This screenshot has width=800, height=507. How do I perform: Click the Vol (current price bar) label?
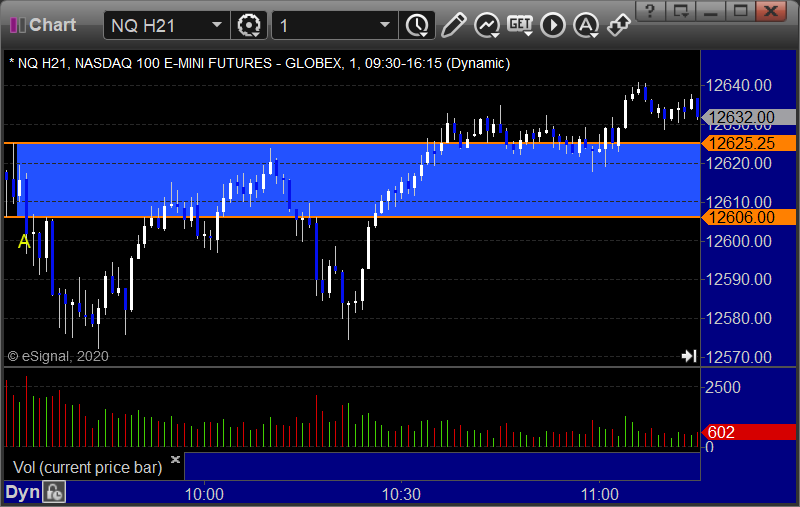coord(87,467)
